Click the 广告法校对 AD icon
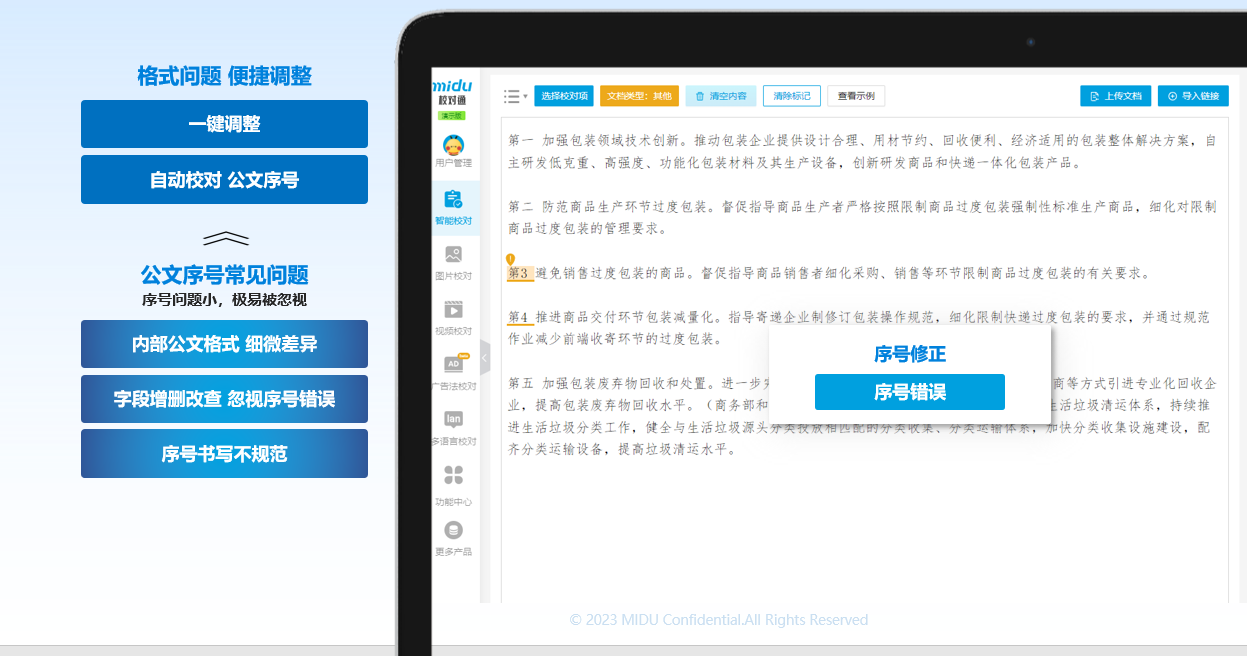Image resolution: width=1247 pixels, height=656 pixels. 453,365
